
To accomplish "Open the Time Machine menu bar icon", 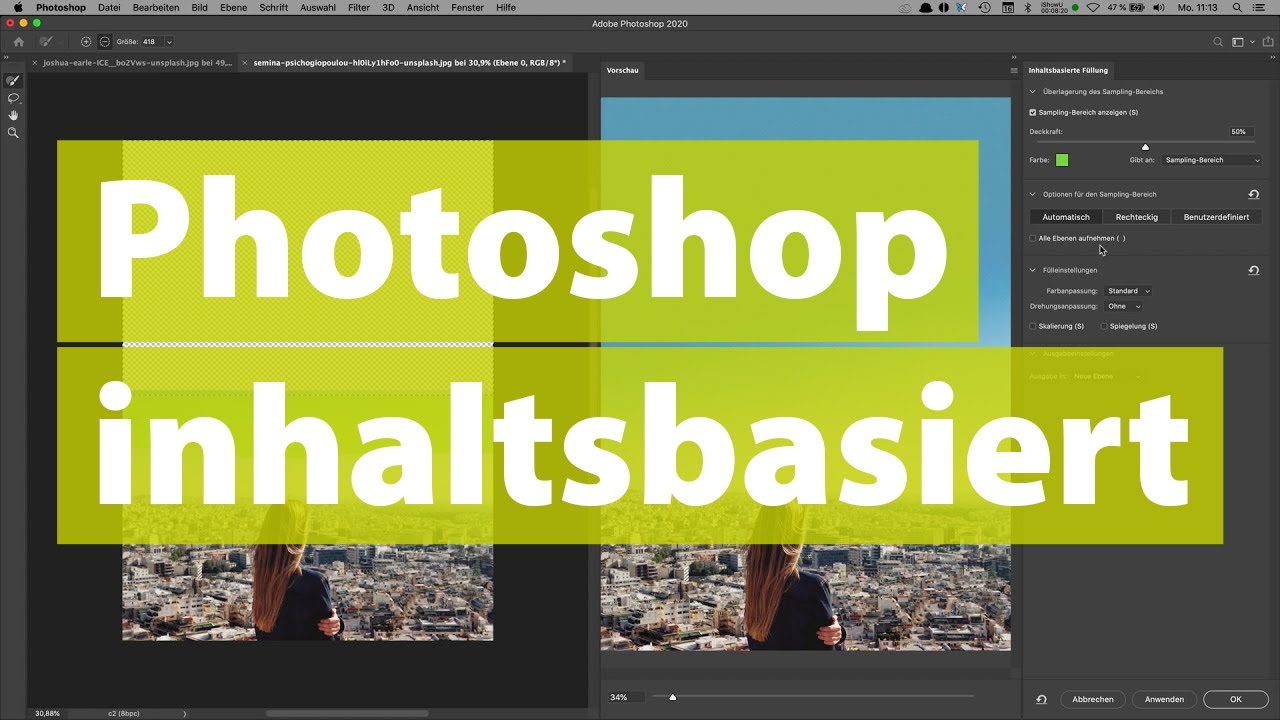I will pyautogui.click(x=985, y=8).
